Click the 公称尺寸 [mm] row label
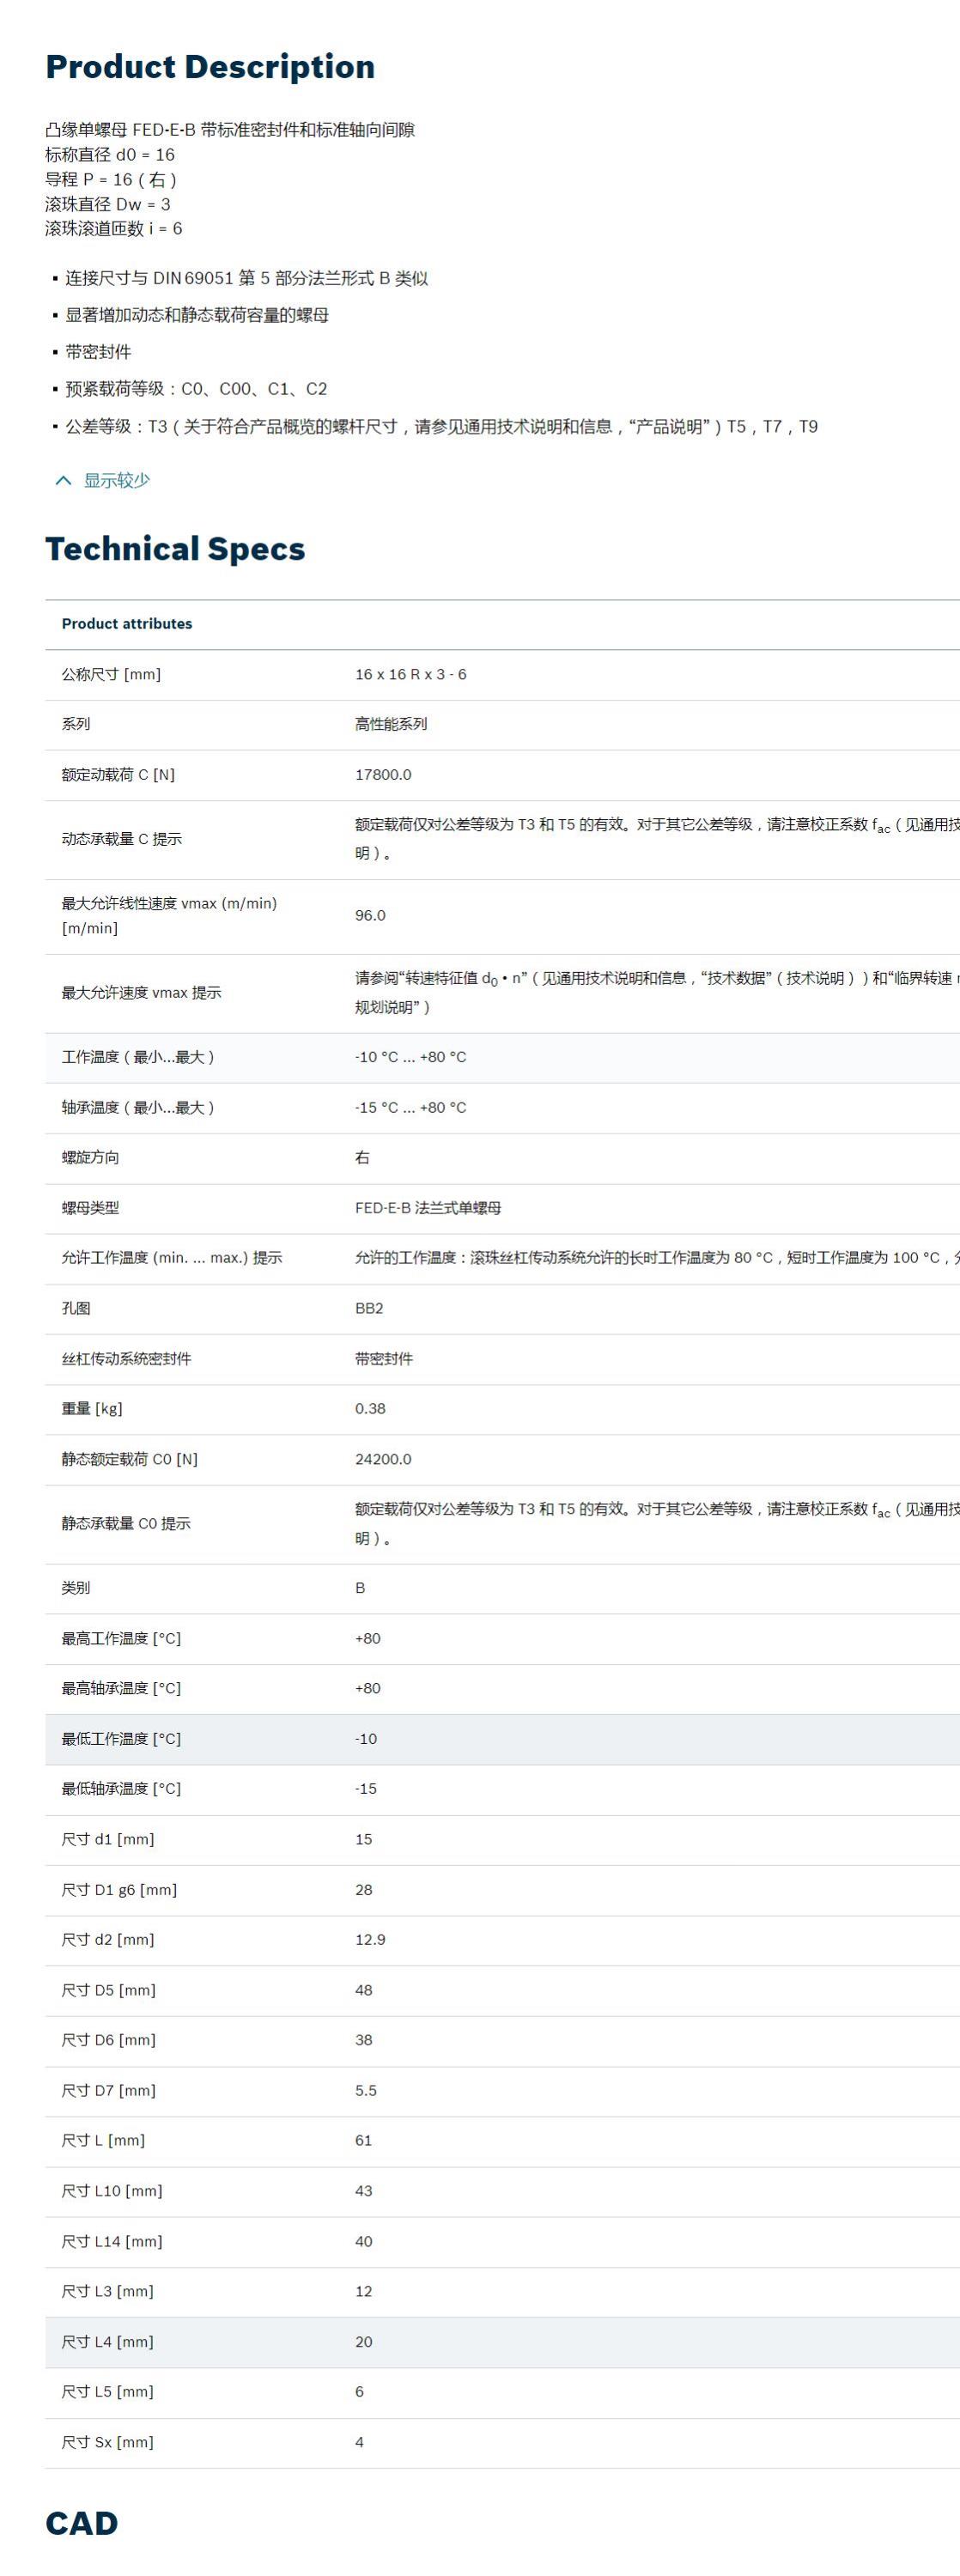960x2576 pixels. [x=111, y=674]
